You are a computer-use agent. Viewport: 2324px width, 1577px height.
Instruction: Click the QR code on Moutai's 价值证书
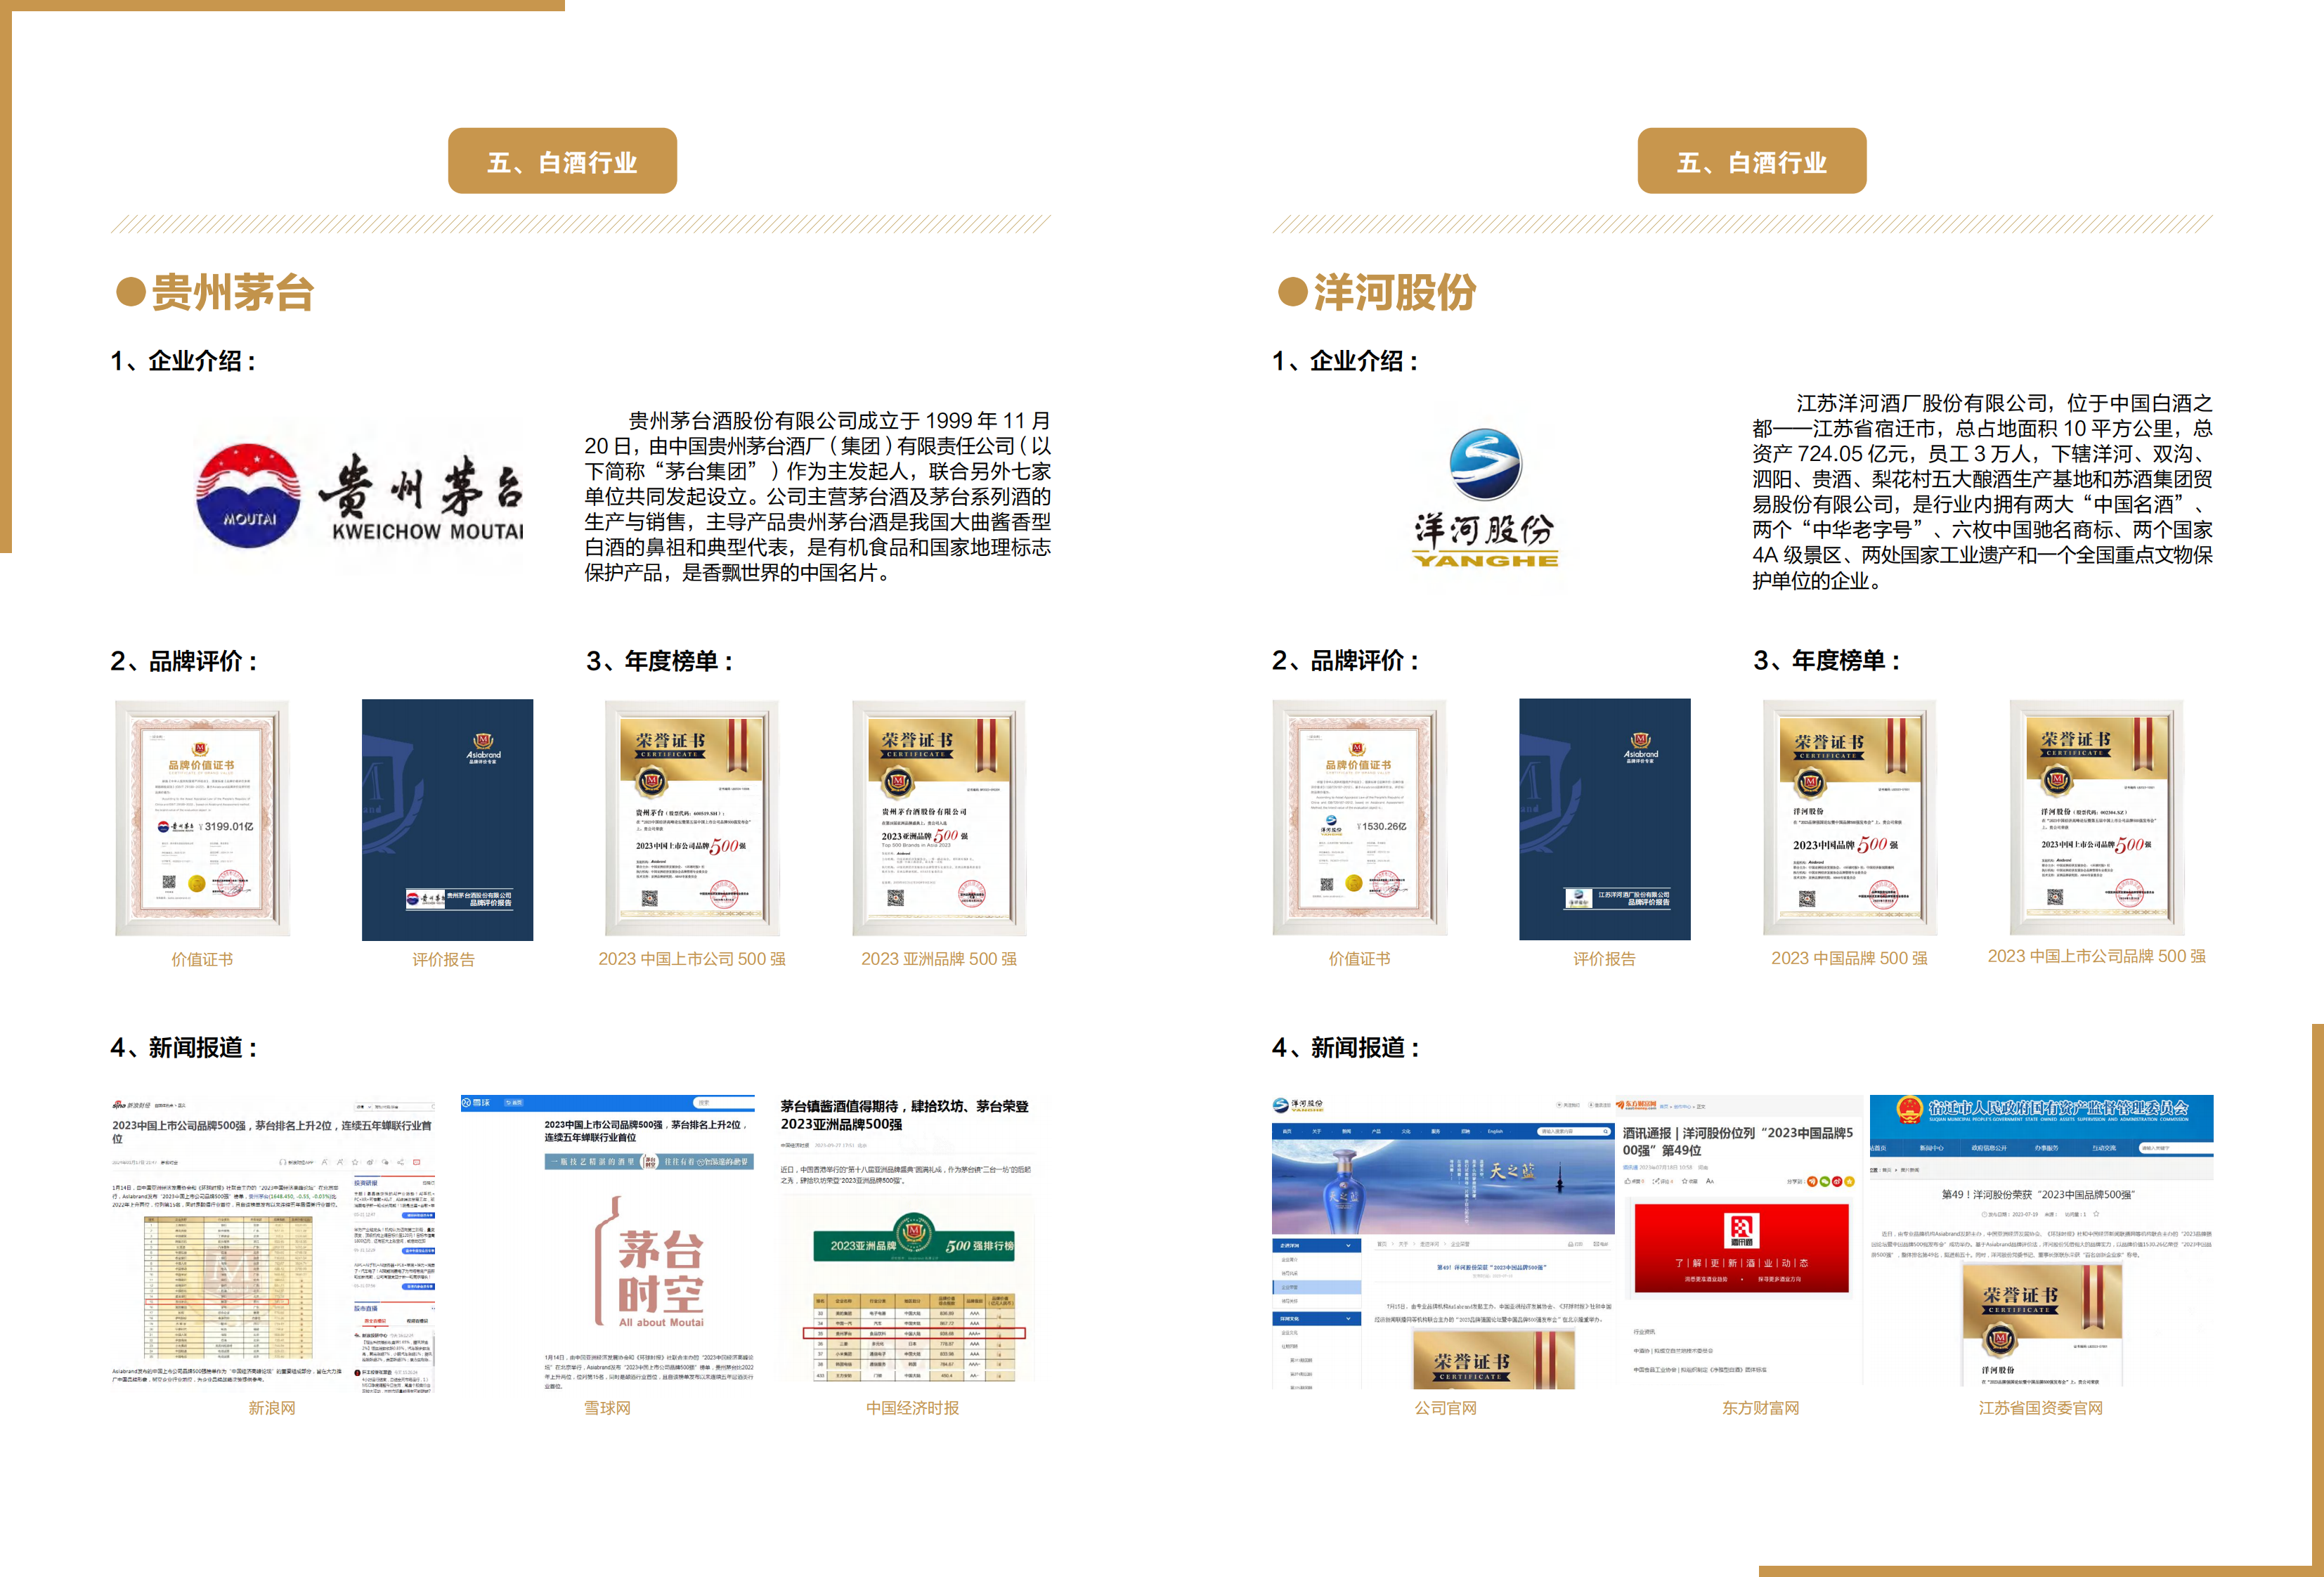tap(169, 882)
